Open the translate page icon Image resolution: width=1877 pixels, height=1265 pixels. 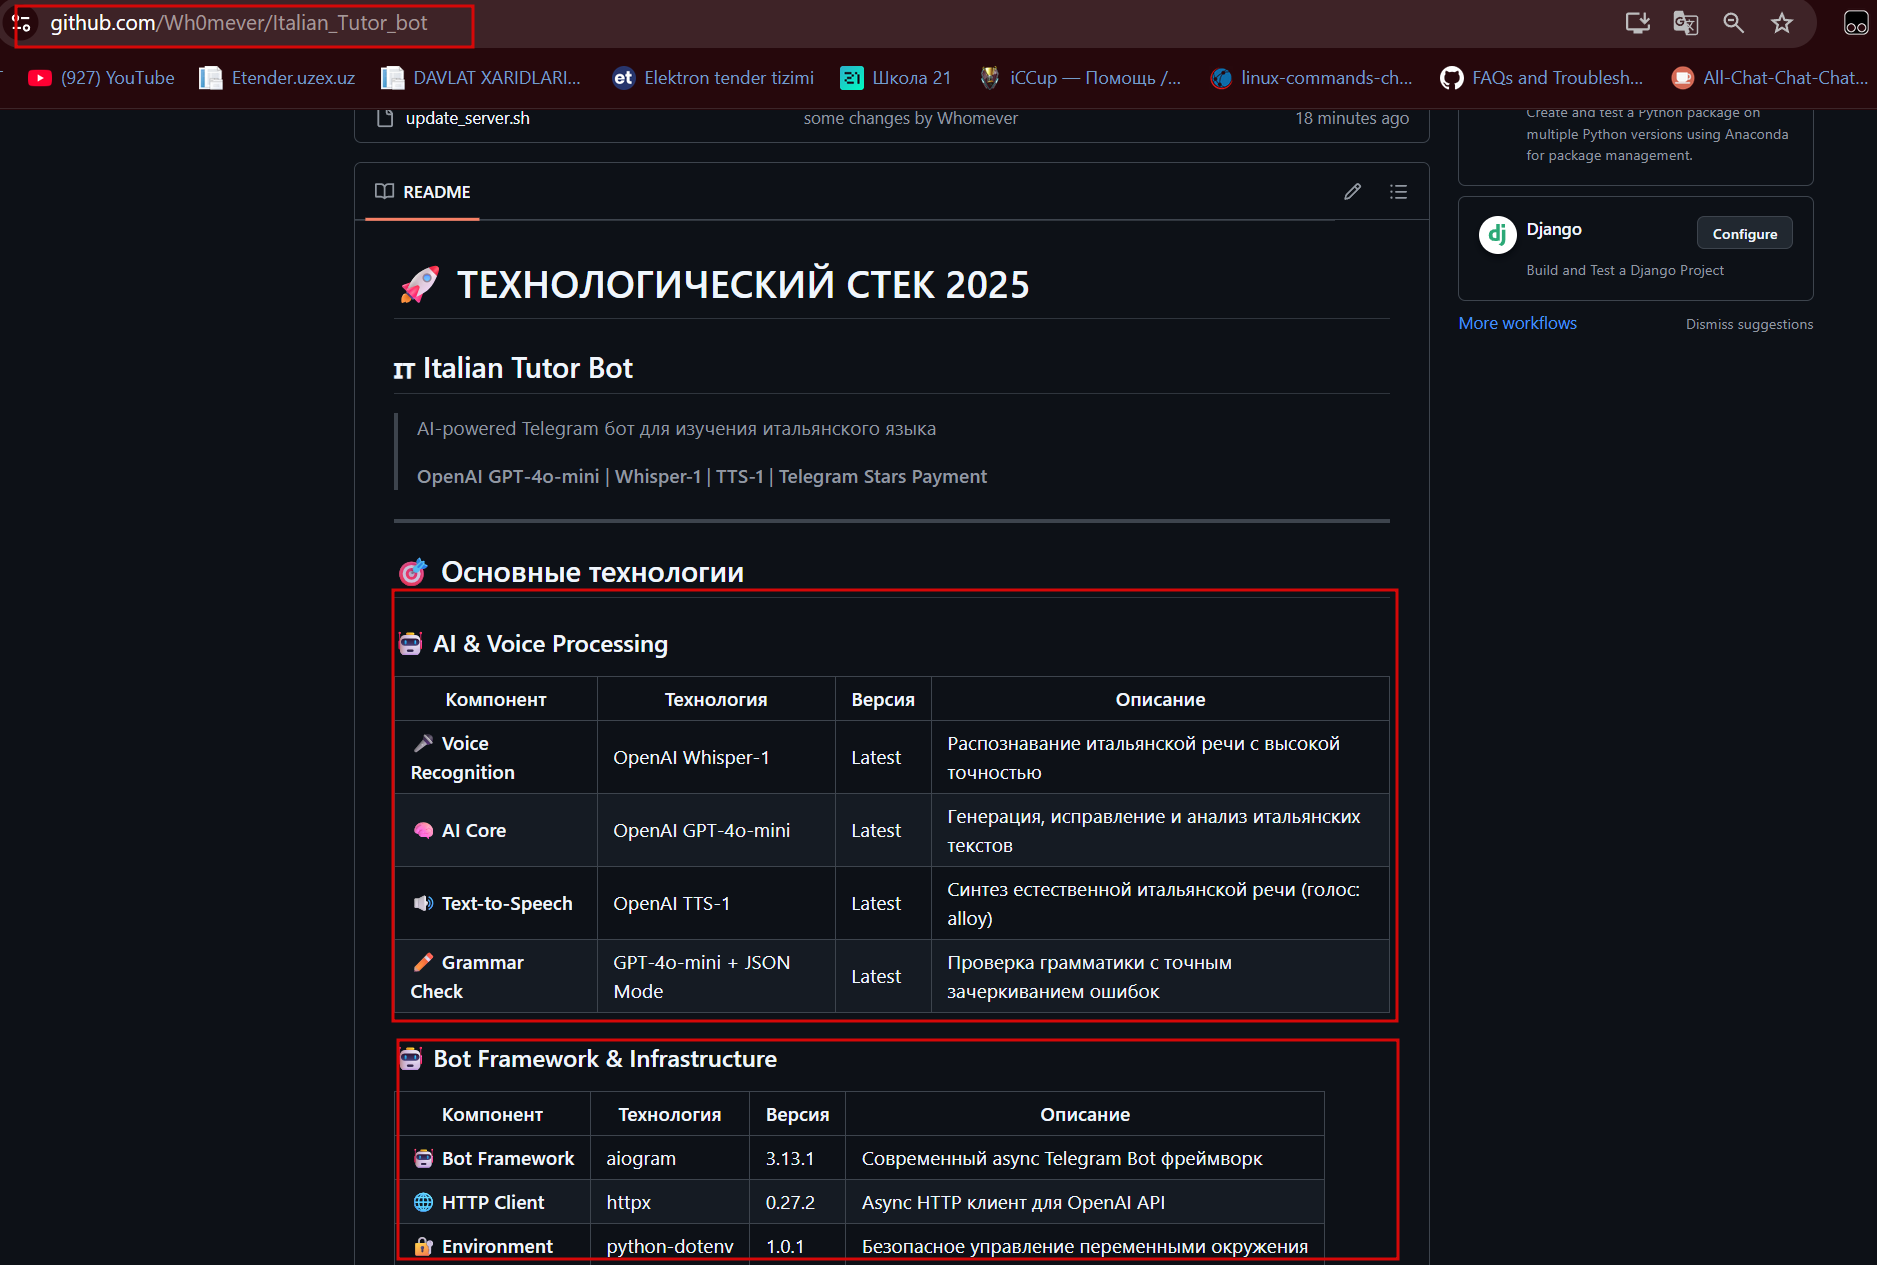point(1685,23)
